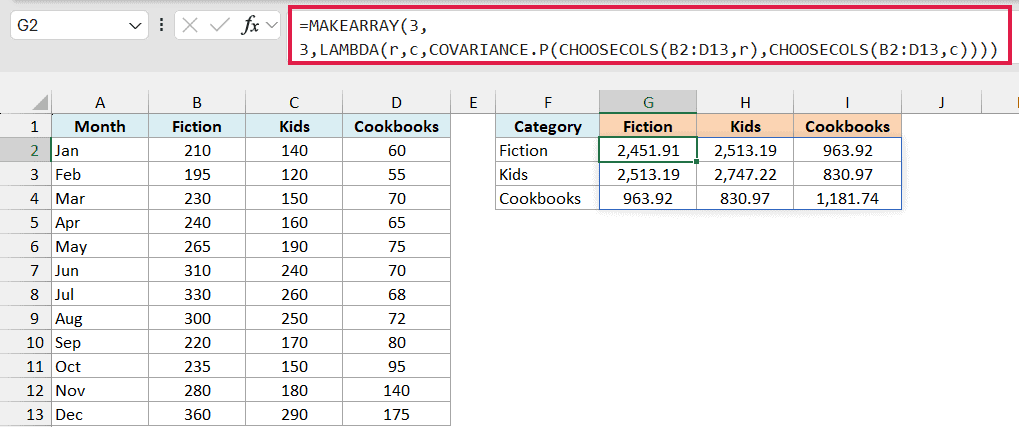Select column A header

(100, 102)
